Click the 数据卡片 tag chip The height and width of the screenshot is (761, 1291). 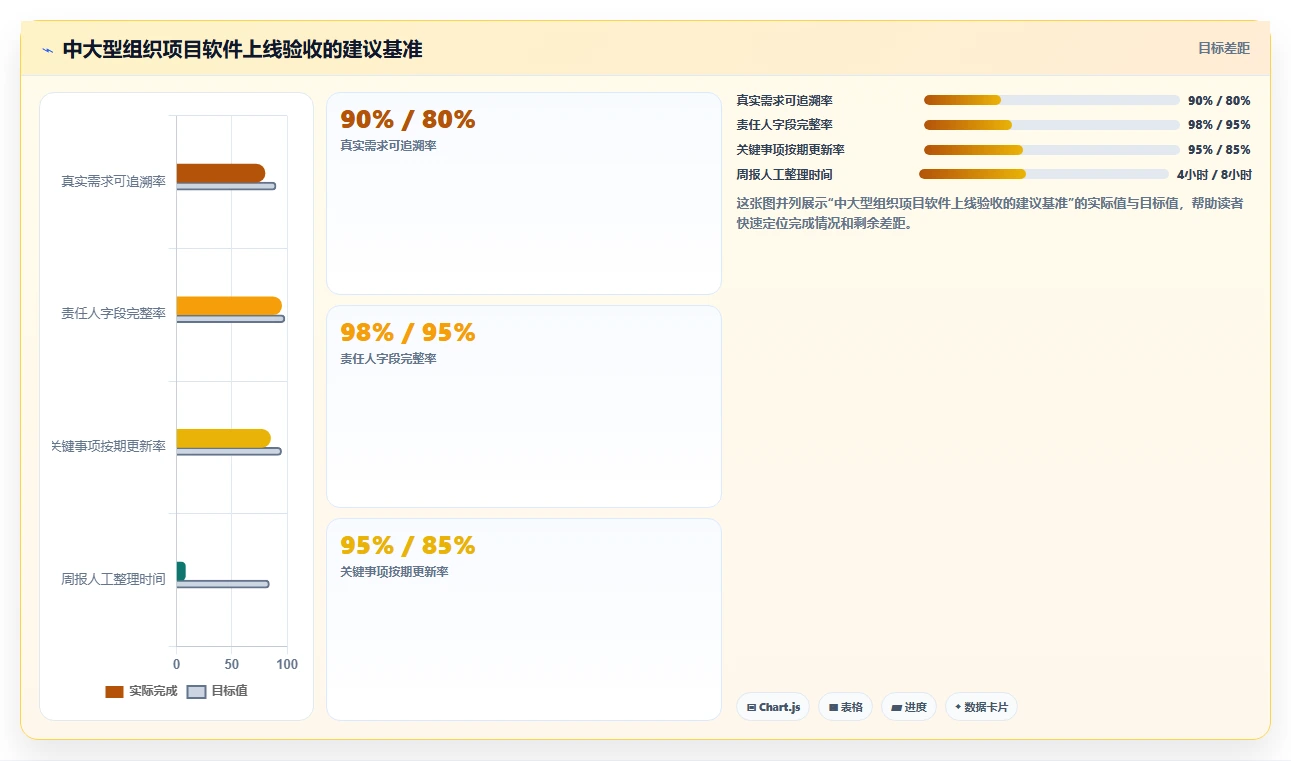(x=981, y=707)
